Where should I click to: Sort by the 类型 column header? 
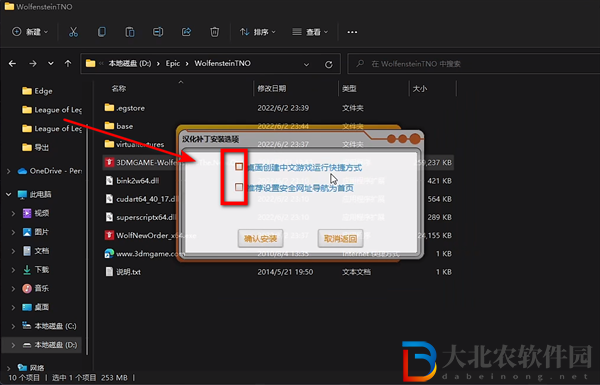point(349,89)
